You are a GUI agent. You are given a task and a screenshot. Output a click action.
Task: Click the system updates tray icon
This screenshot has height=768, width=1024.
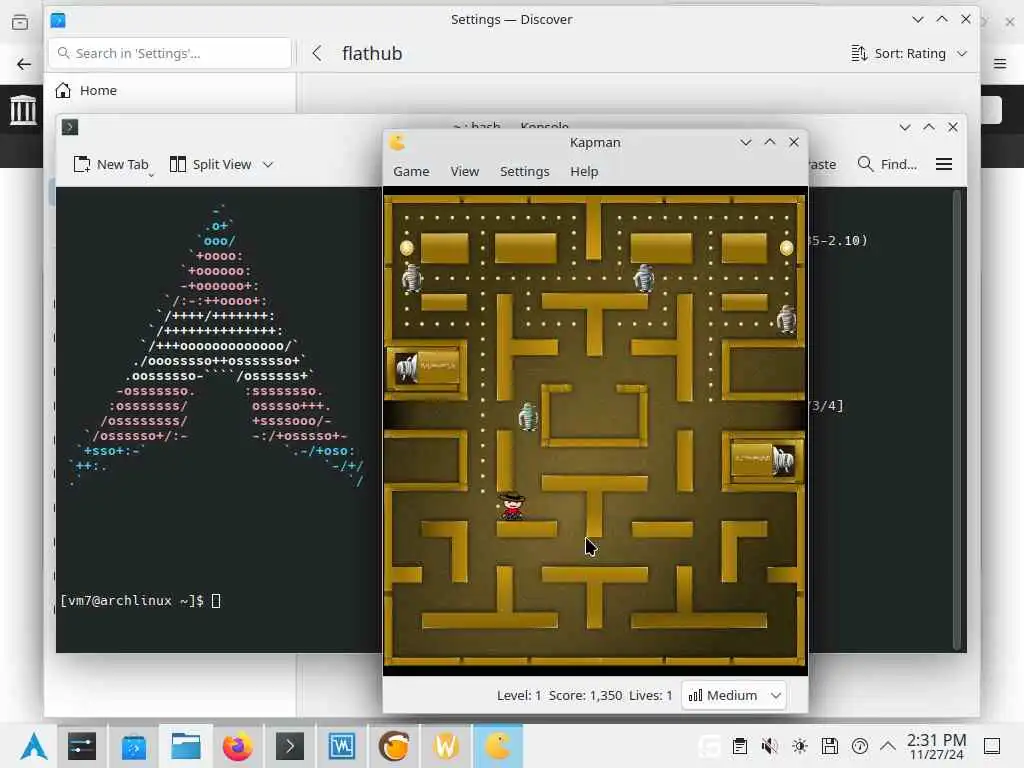[x=859, y=746]
